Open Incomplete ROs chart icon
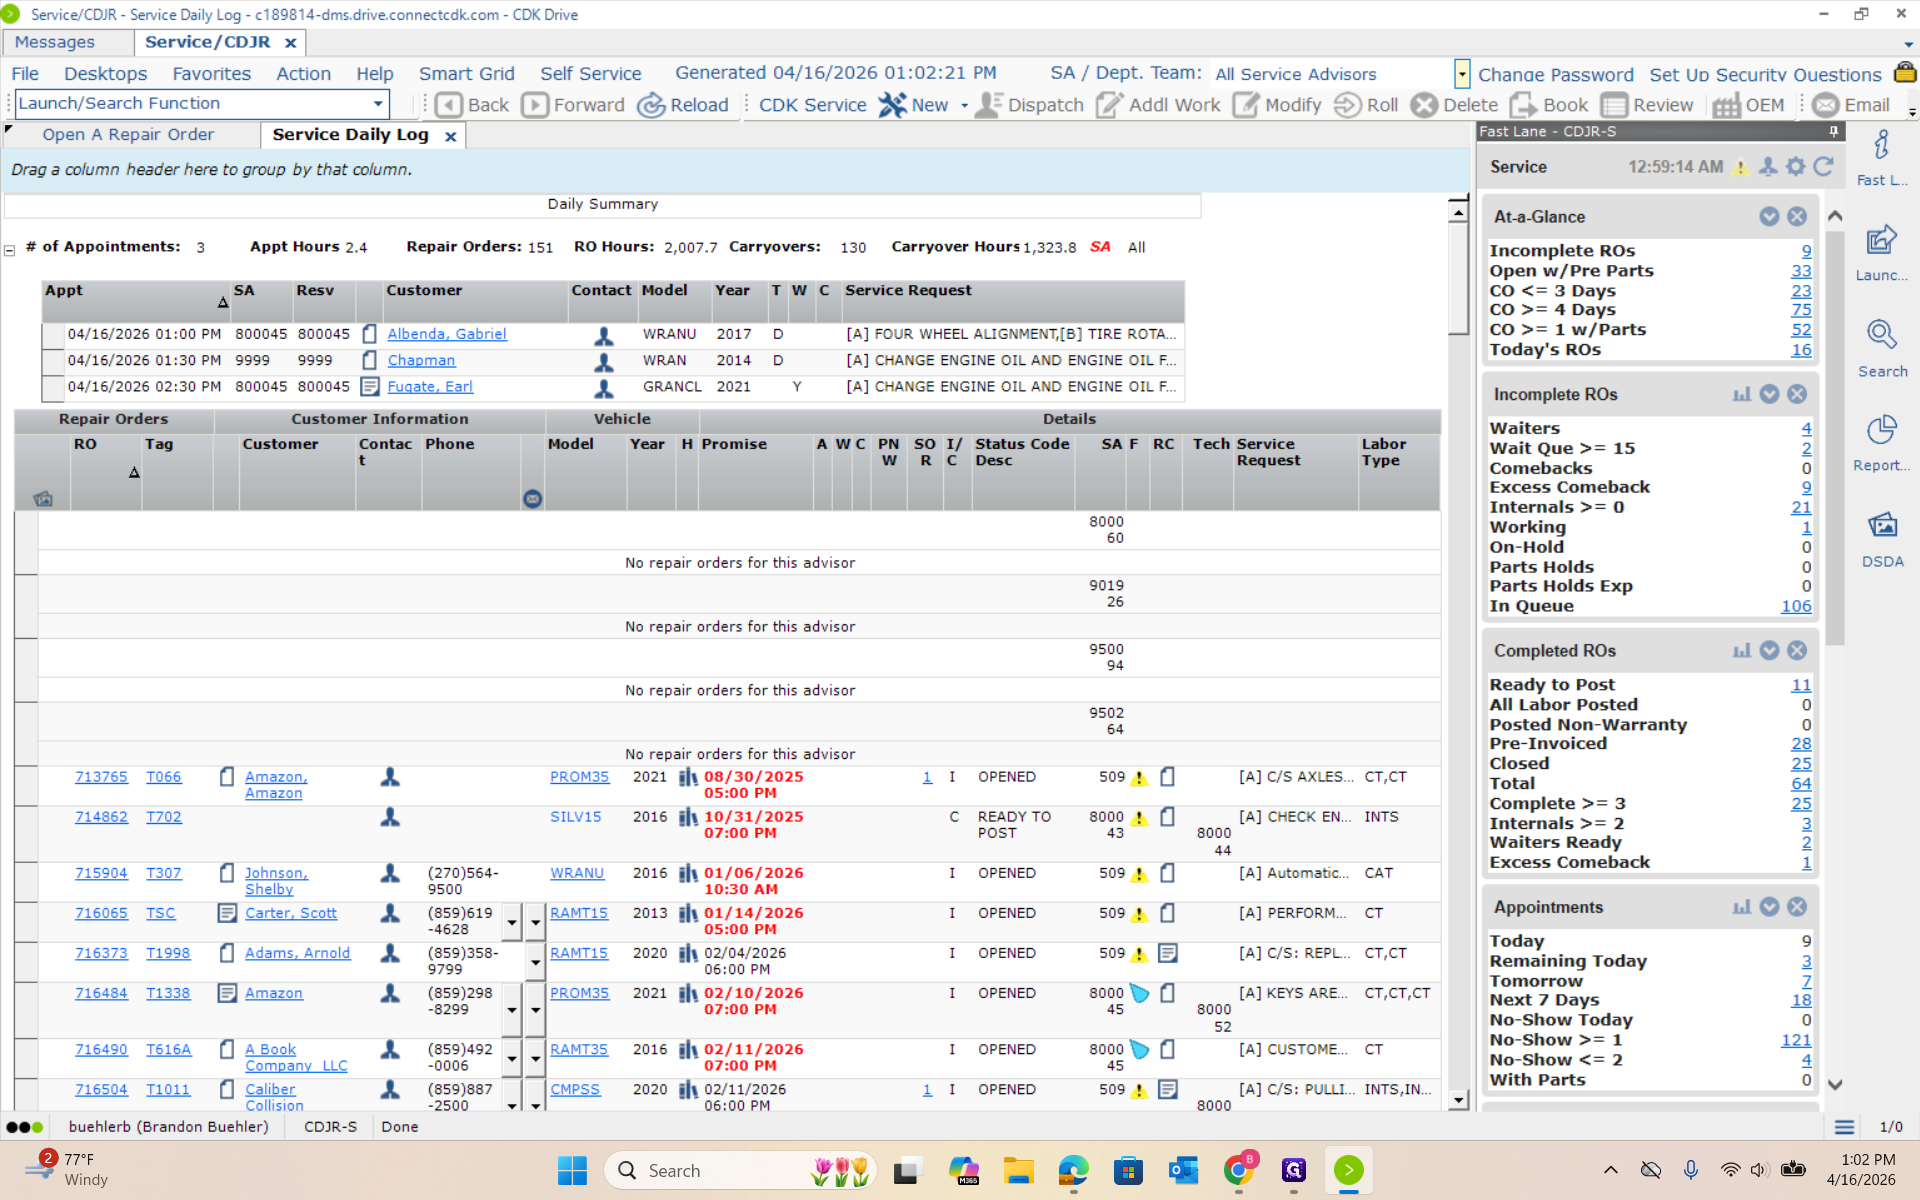1920x1200 pixels. pyautogui.click(x=1742, y=394)
